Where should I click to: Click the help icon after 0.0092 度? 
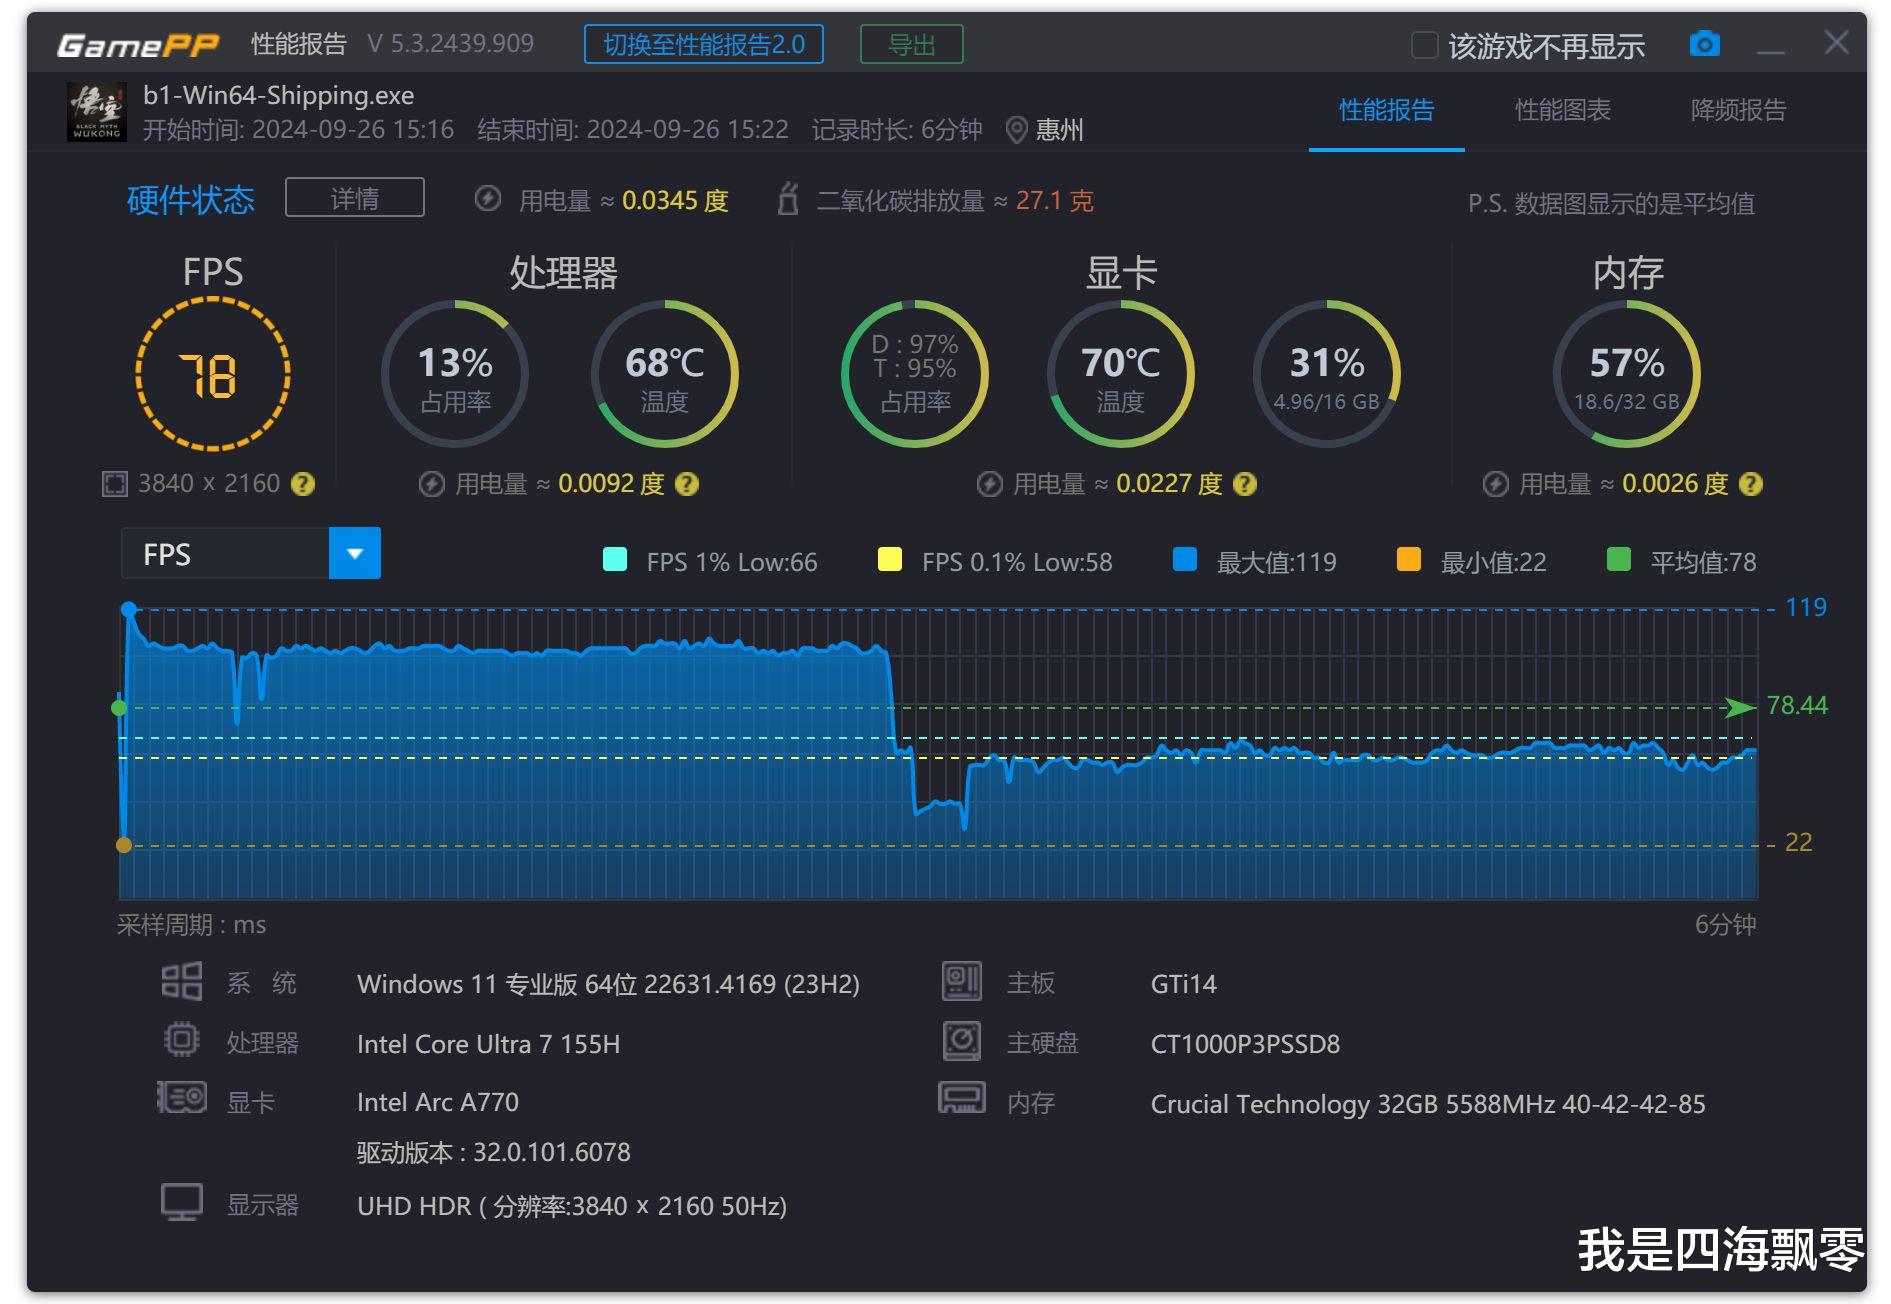[687, 484]
